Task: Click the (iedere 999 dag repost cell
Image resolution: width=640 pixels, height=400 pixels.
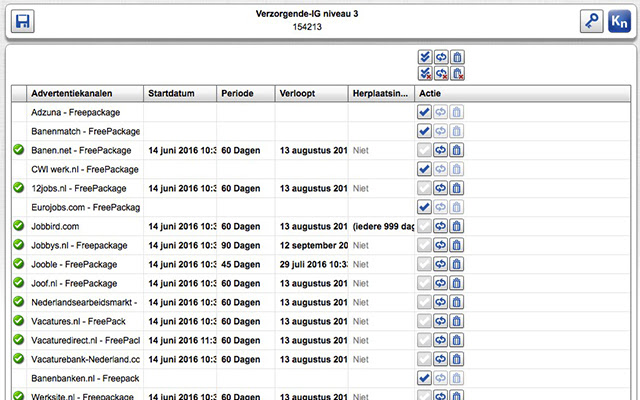Action: pos(383,227)
